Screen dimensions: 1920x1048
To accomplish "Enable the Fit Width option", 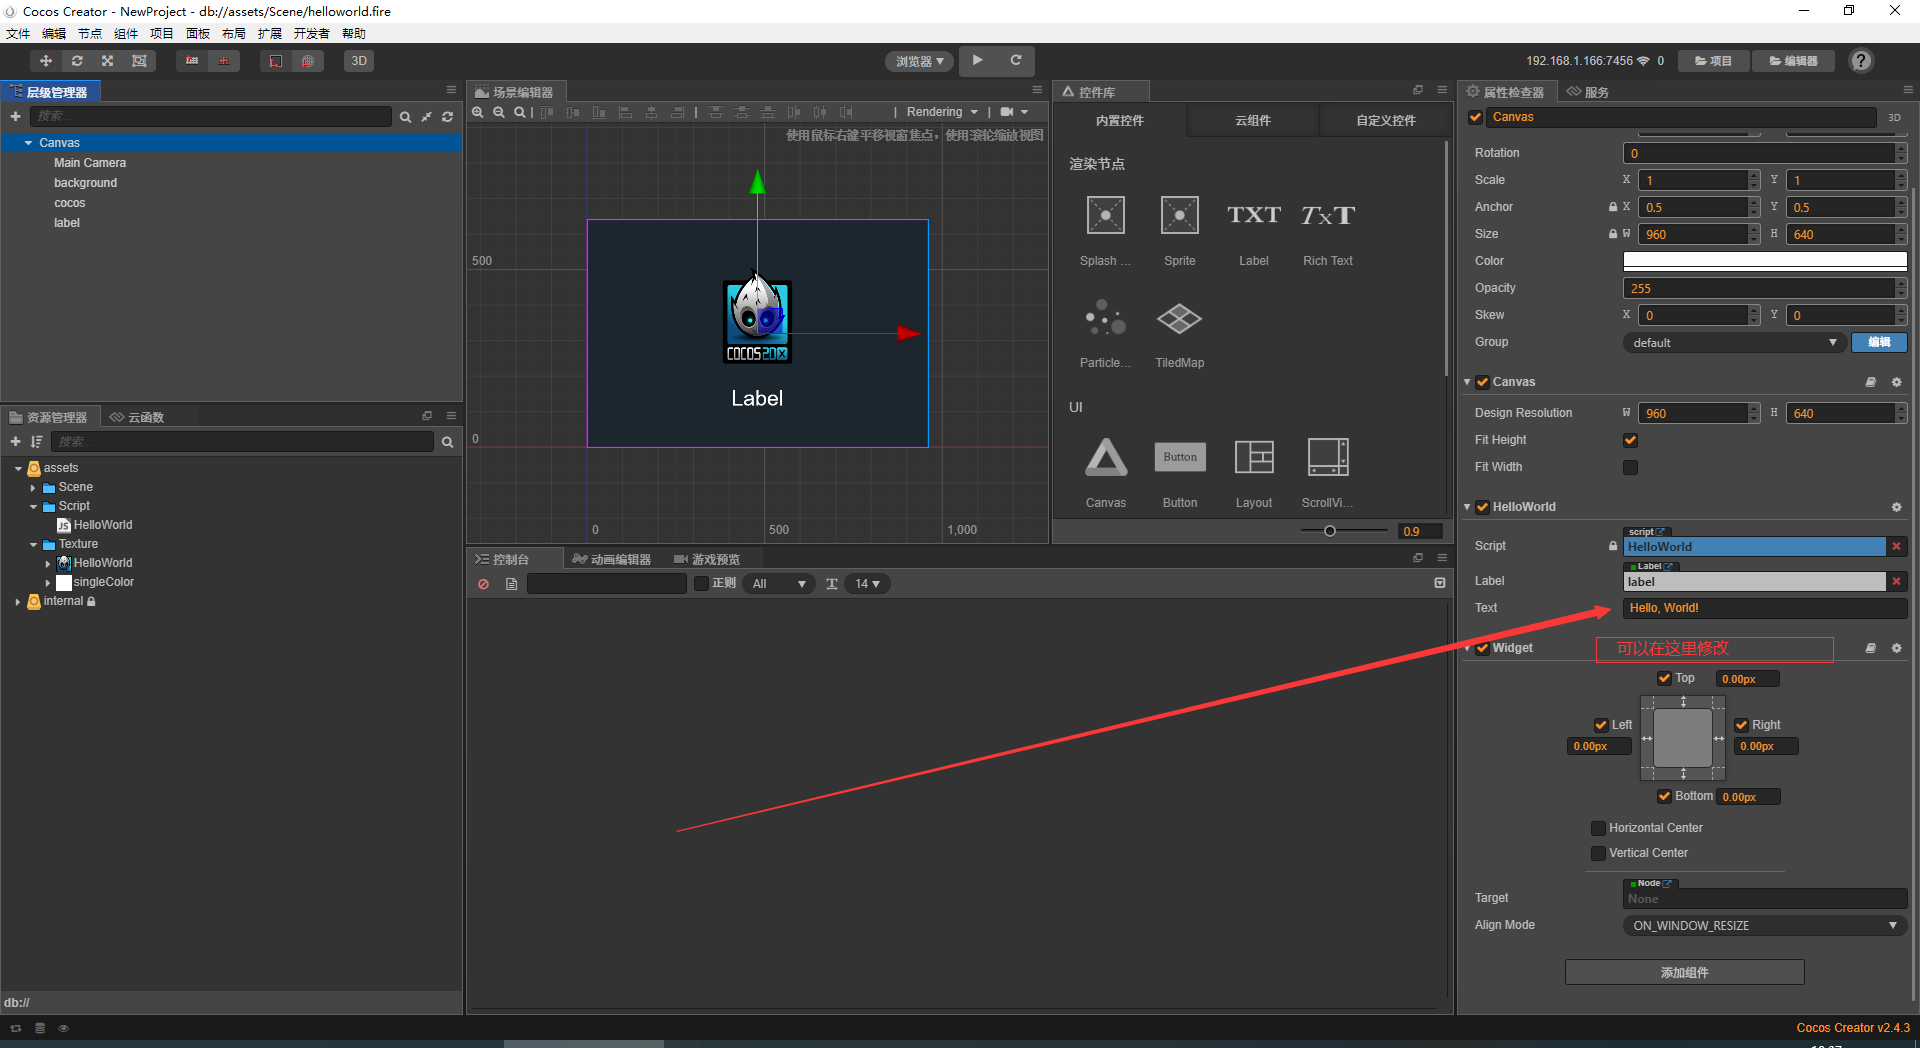I will click(x=1630, y=467).
